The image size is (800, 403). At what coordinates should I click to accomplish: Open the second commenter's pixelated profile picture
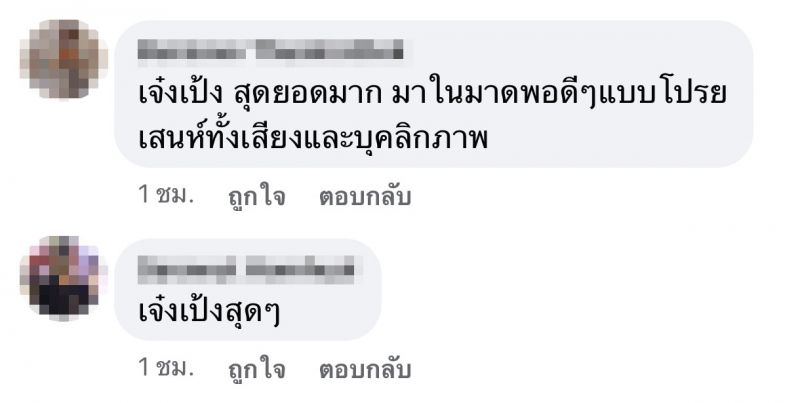(64, 279)
